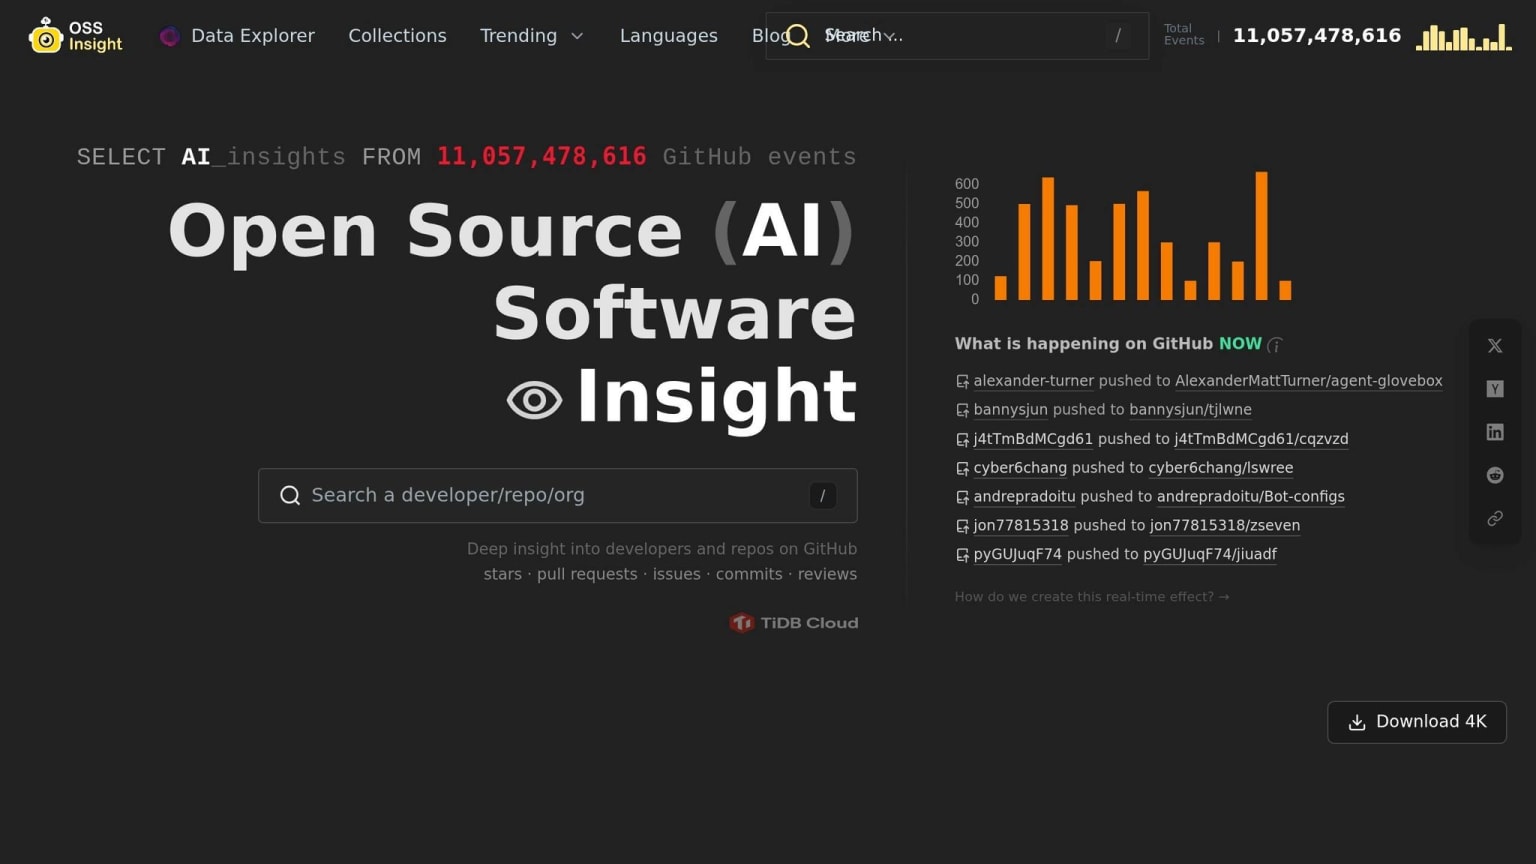Click push event icon beside alexander-turner
The image size is (1536, 864).
tap(962, 382)
